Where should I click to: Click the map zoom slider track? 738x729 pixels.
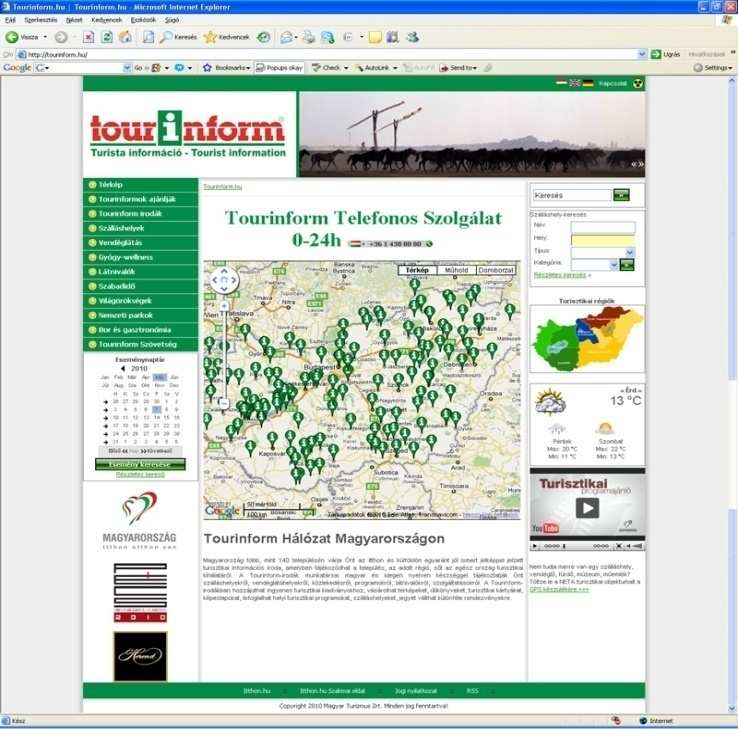click(x=224, y=354)
